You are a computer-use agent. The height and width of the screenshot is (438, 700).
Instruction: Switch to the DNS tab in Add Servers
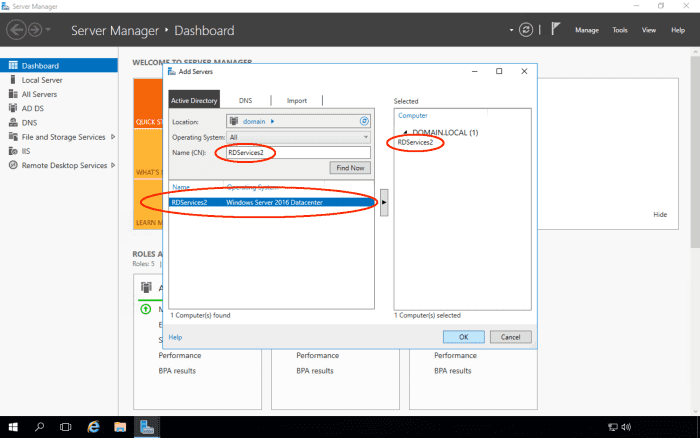[x=245, y=100]
